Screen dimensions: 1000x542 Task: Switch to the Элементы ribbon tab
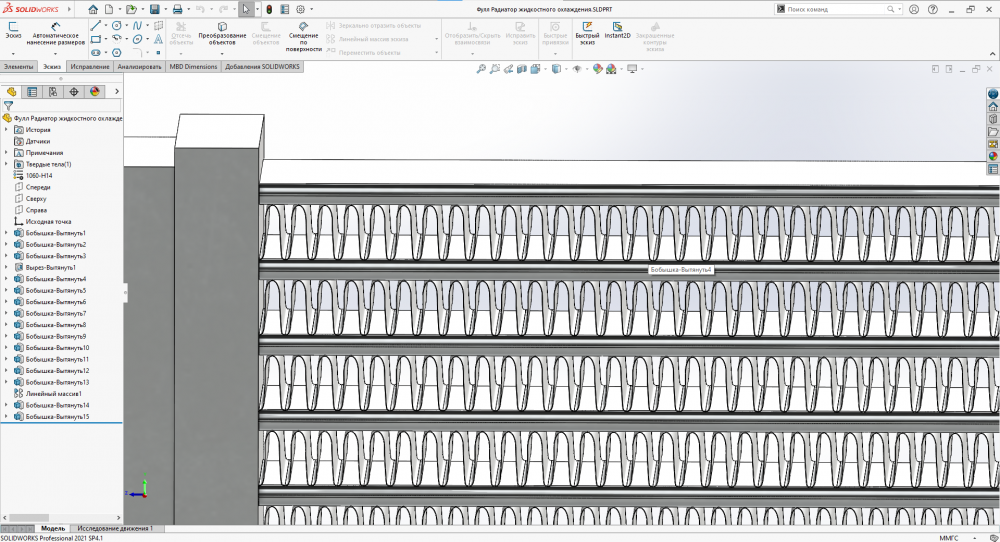(19, 67)
